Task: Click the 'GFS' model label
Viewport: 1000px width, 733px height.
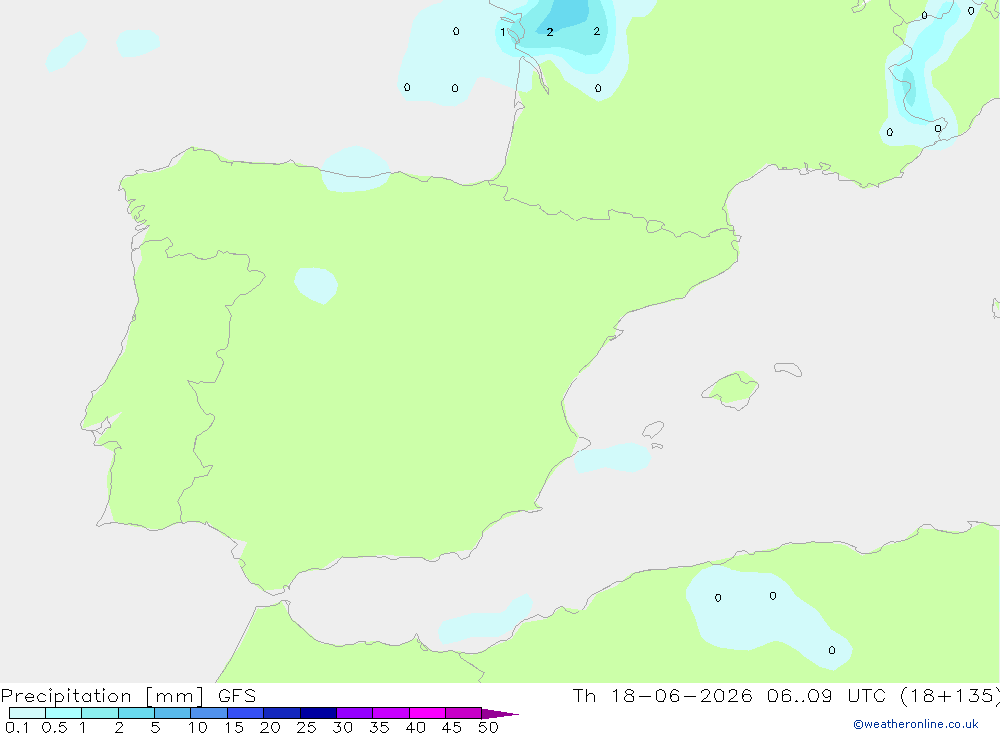Action: coord(237,696)
